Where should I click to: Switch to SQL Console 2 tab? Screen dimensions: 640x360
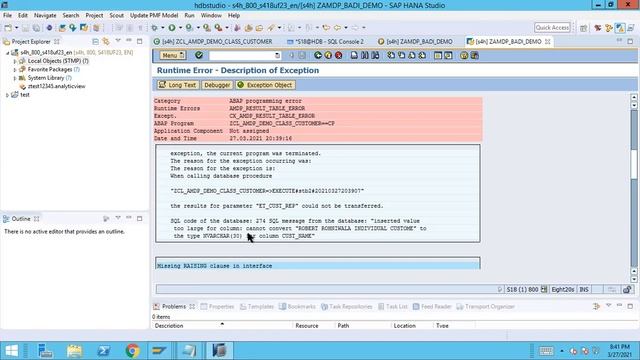[x=325, y=42]
